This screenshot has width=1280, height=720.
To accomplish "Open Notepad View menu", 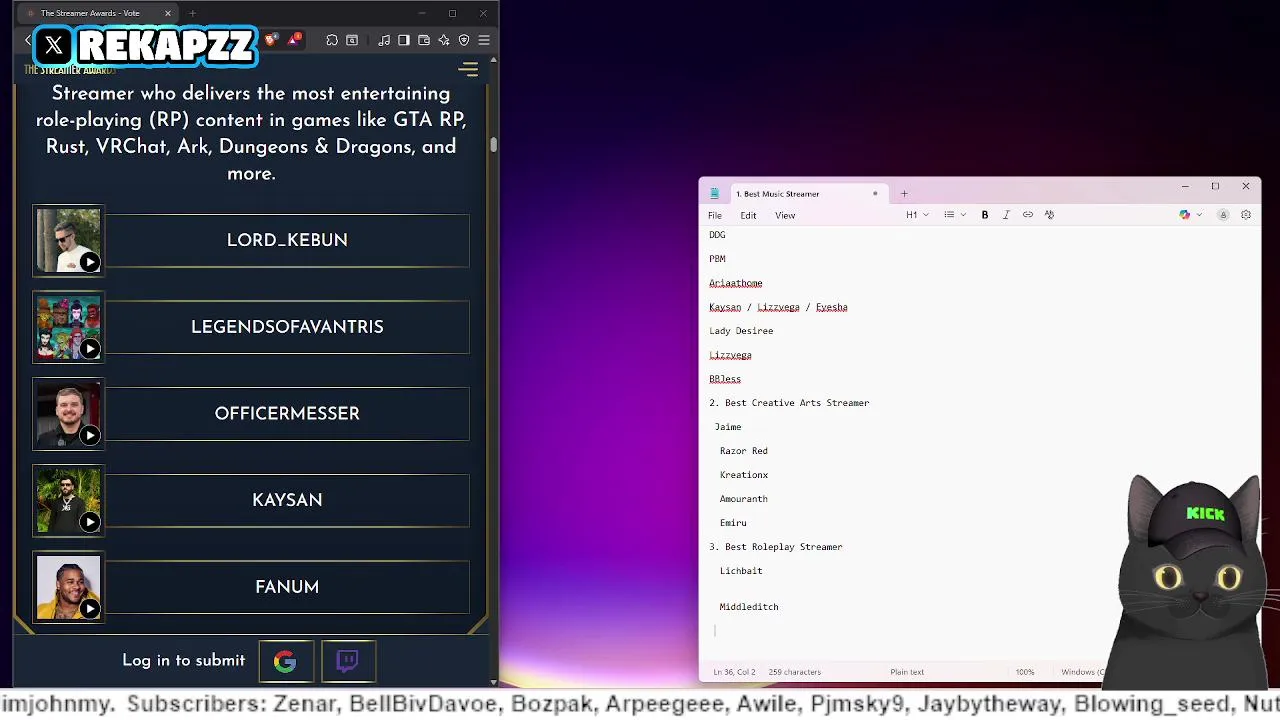I will [x=785, y=215].
